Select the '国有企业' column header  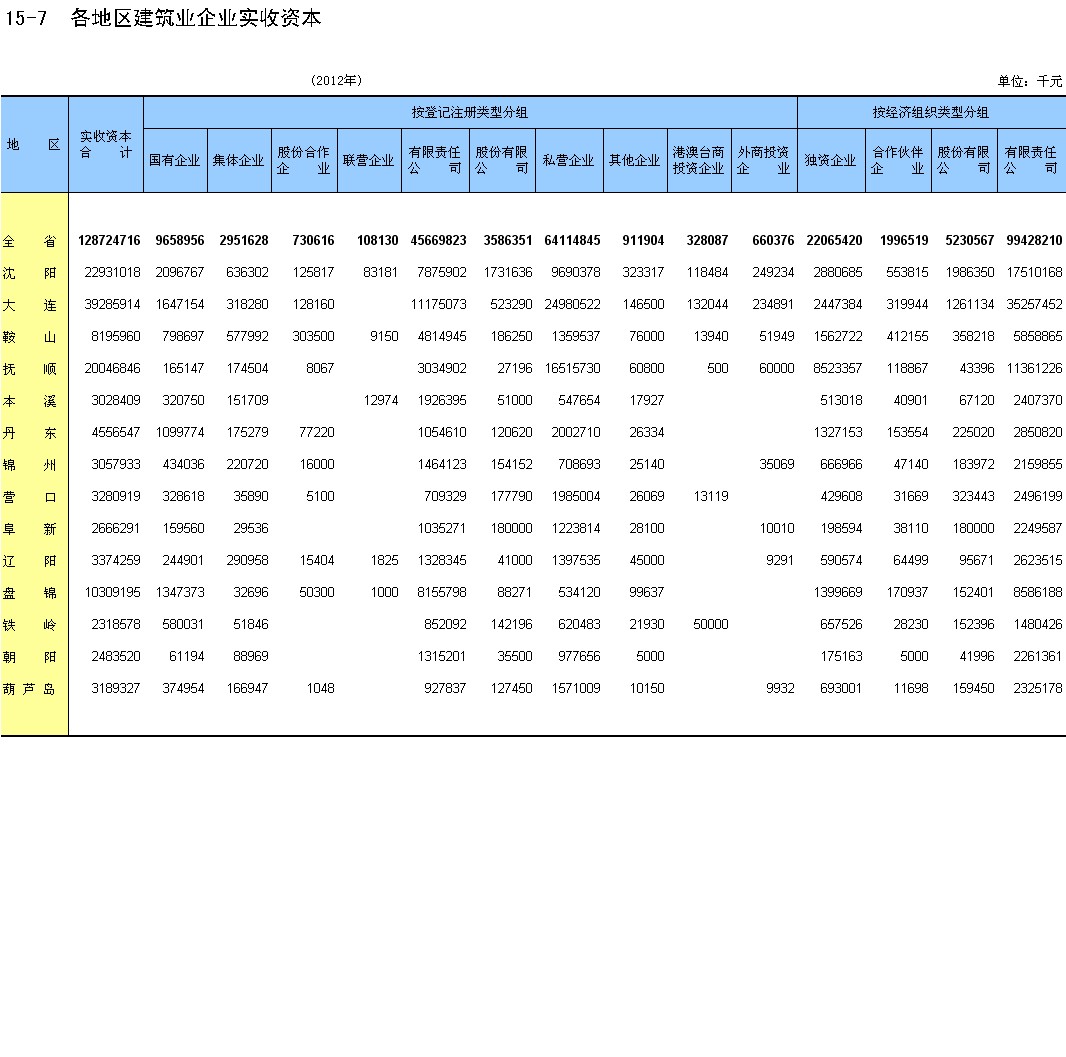[x=175, y=160]
